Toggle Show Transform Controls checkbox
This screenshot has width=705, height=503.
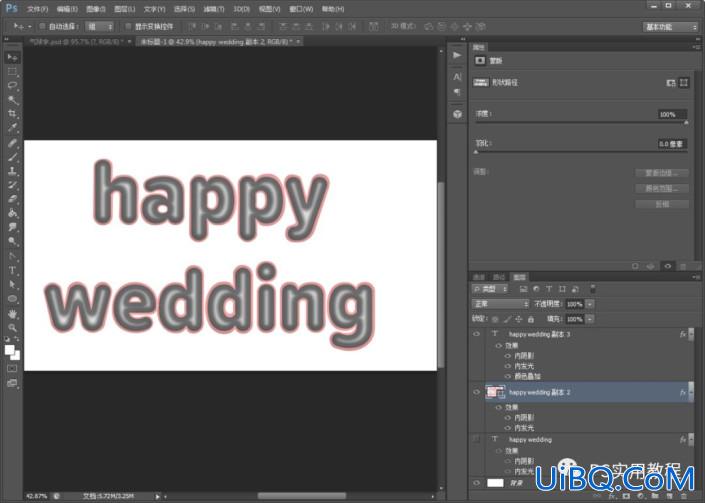tap(128, 27)
